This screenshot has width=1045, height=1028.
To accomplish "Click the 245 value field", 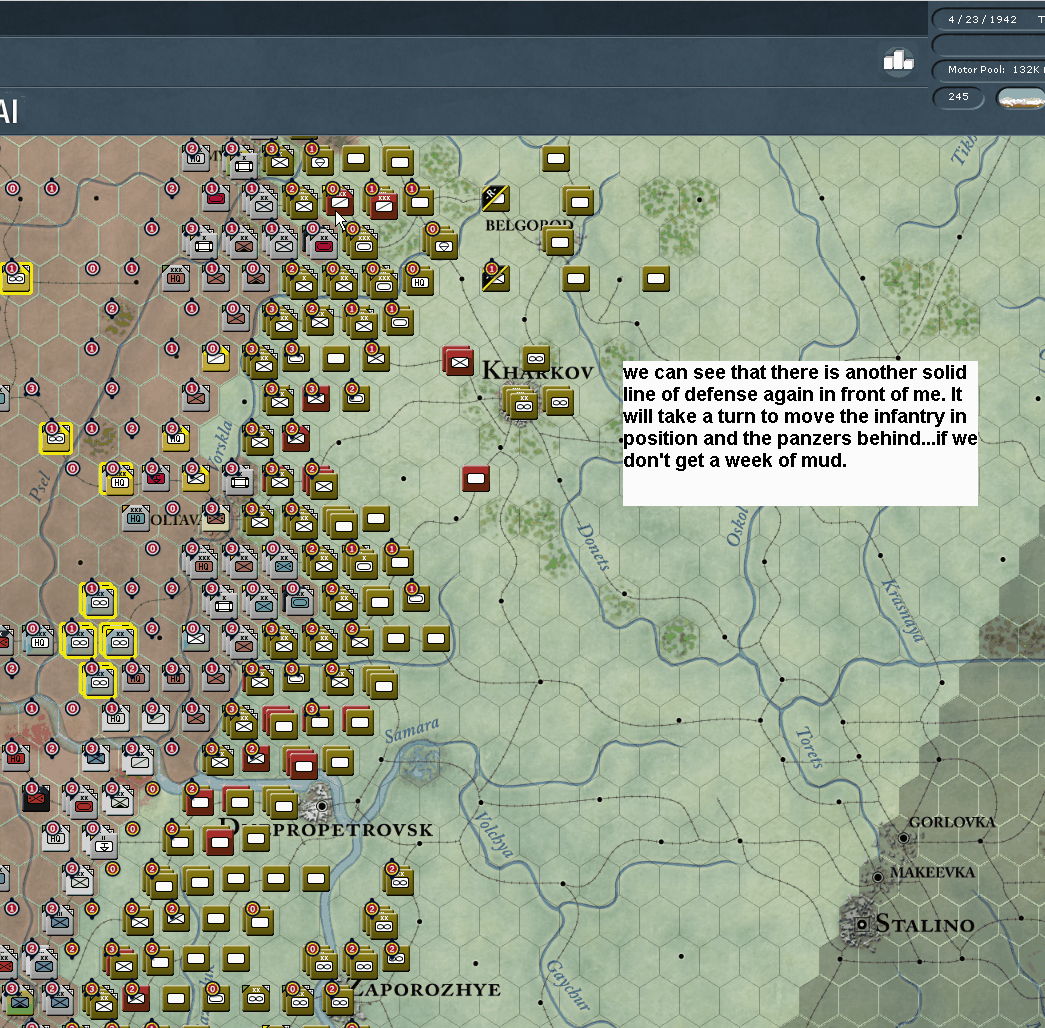I will click(x=958, y=97).
